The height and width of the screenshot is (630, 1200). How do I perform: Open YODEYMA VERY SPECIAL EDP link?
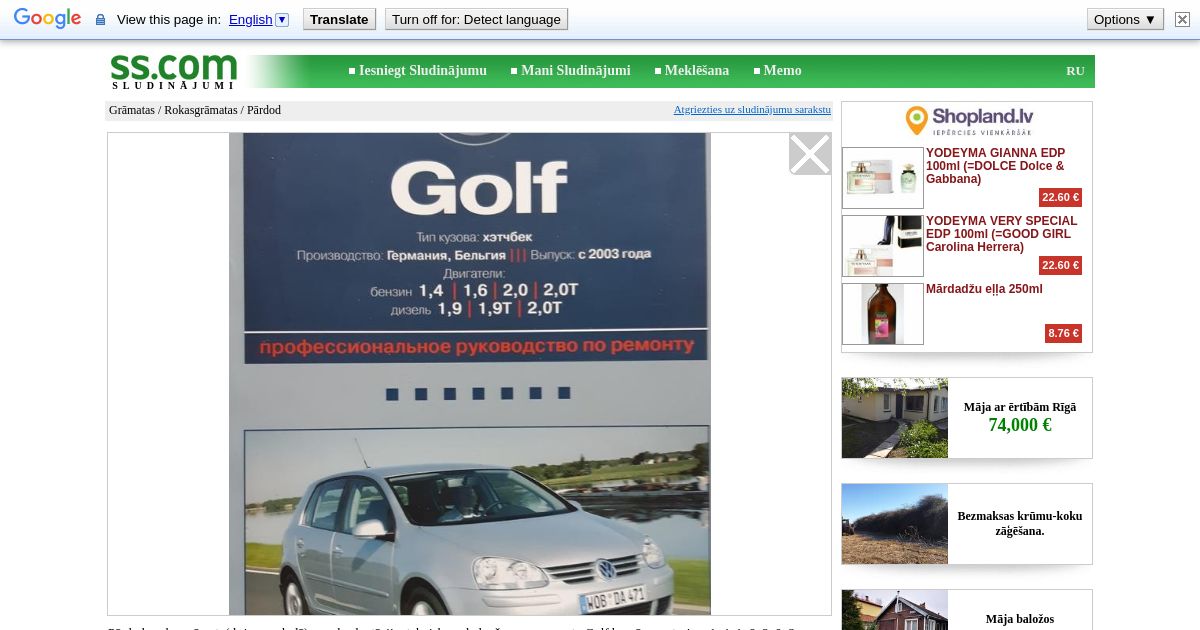[1002, 234]
